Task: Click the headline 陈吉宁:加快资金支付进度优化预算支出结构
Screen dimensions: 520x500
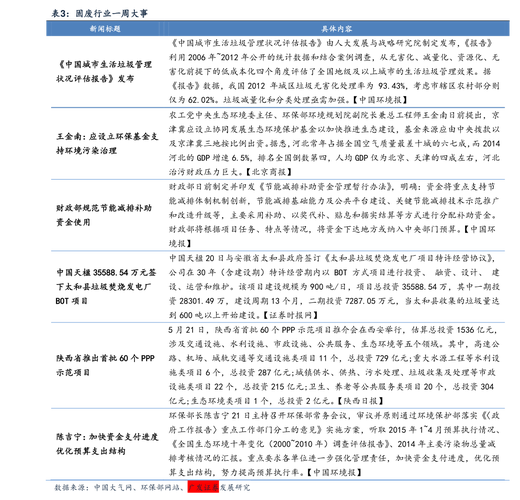Action: [107, 444]
